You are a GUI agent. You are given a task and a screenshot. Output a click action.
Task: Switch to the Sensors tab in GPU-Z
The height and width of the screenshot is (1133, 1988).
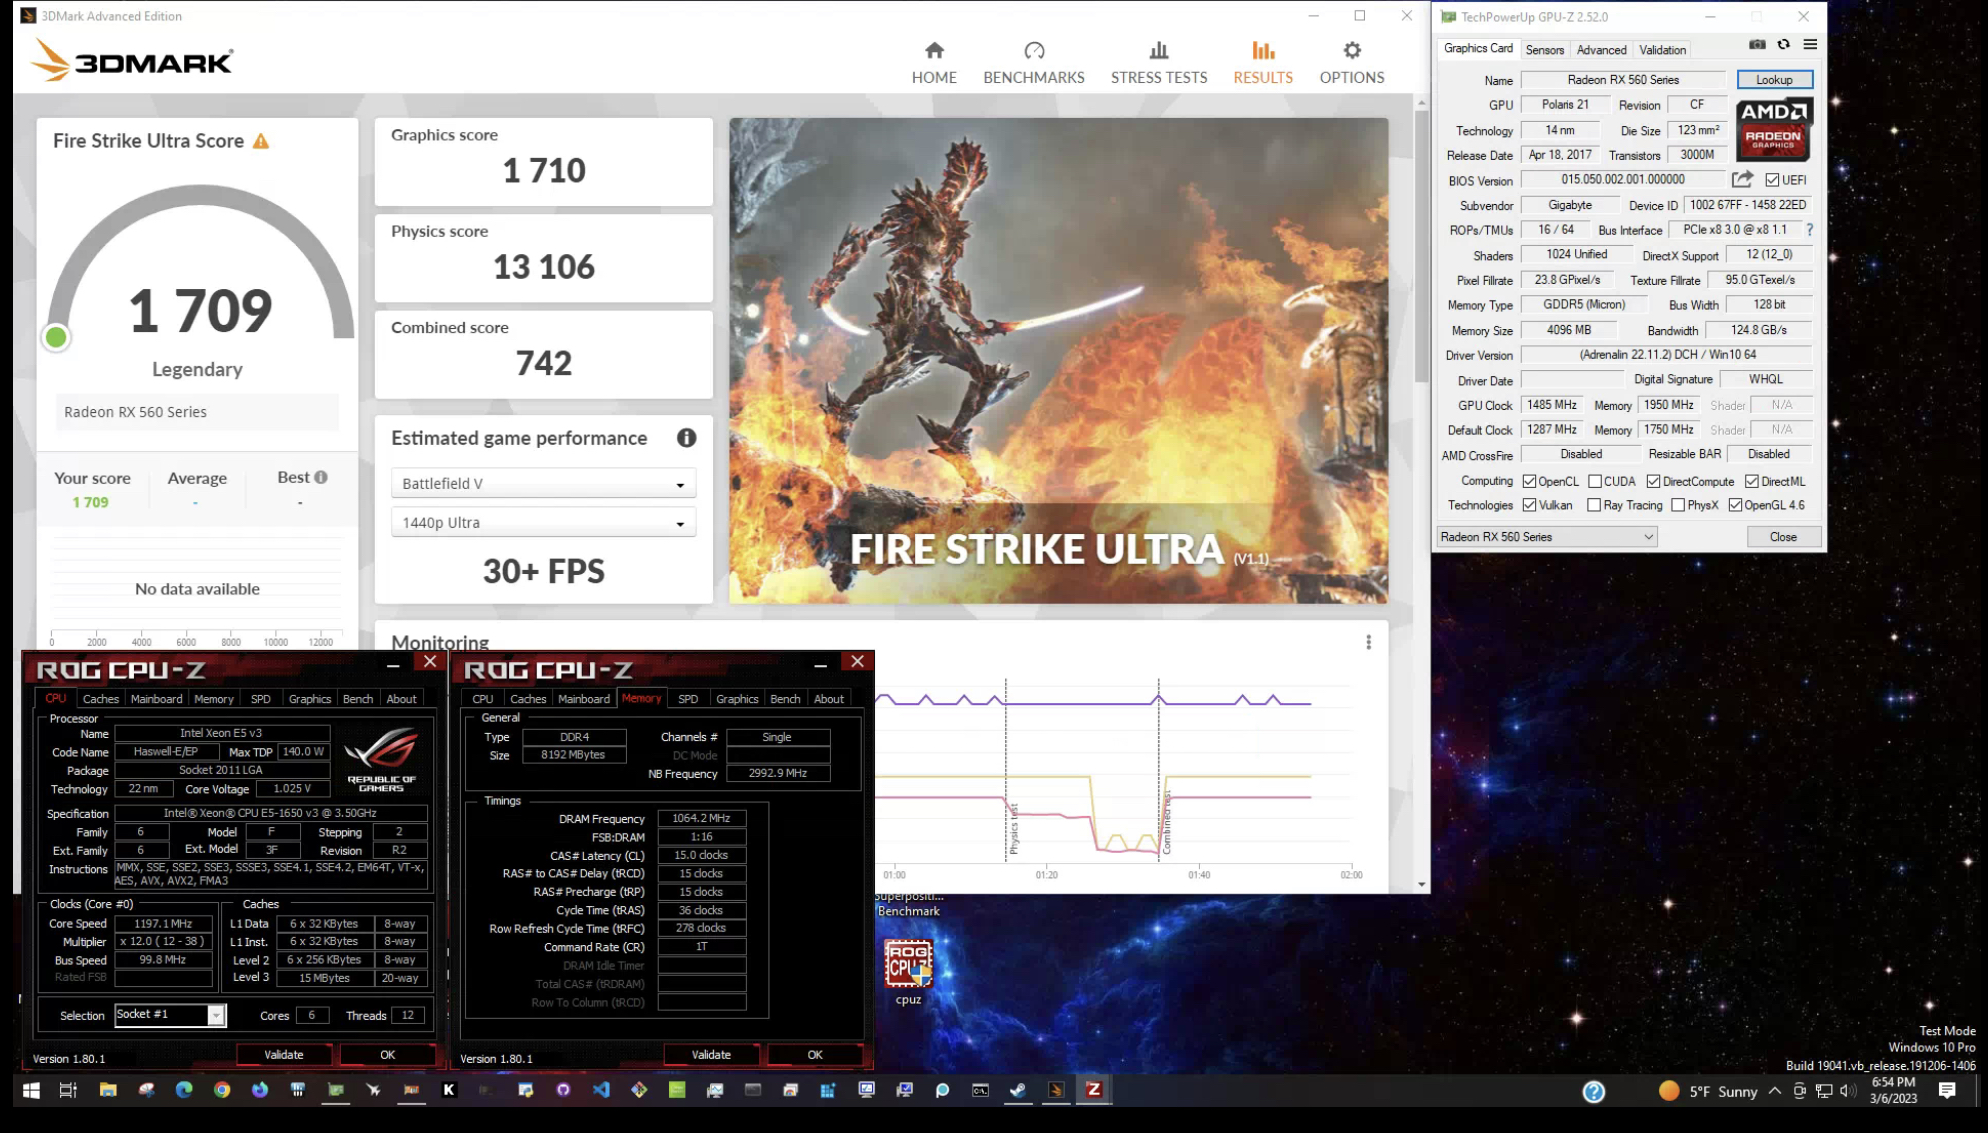pyautogui.click(x=1544, y=50)
